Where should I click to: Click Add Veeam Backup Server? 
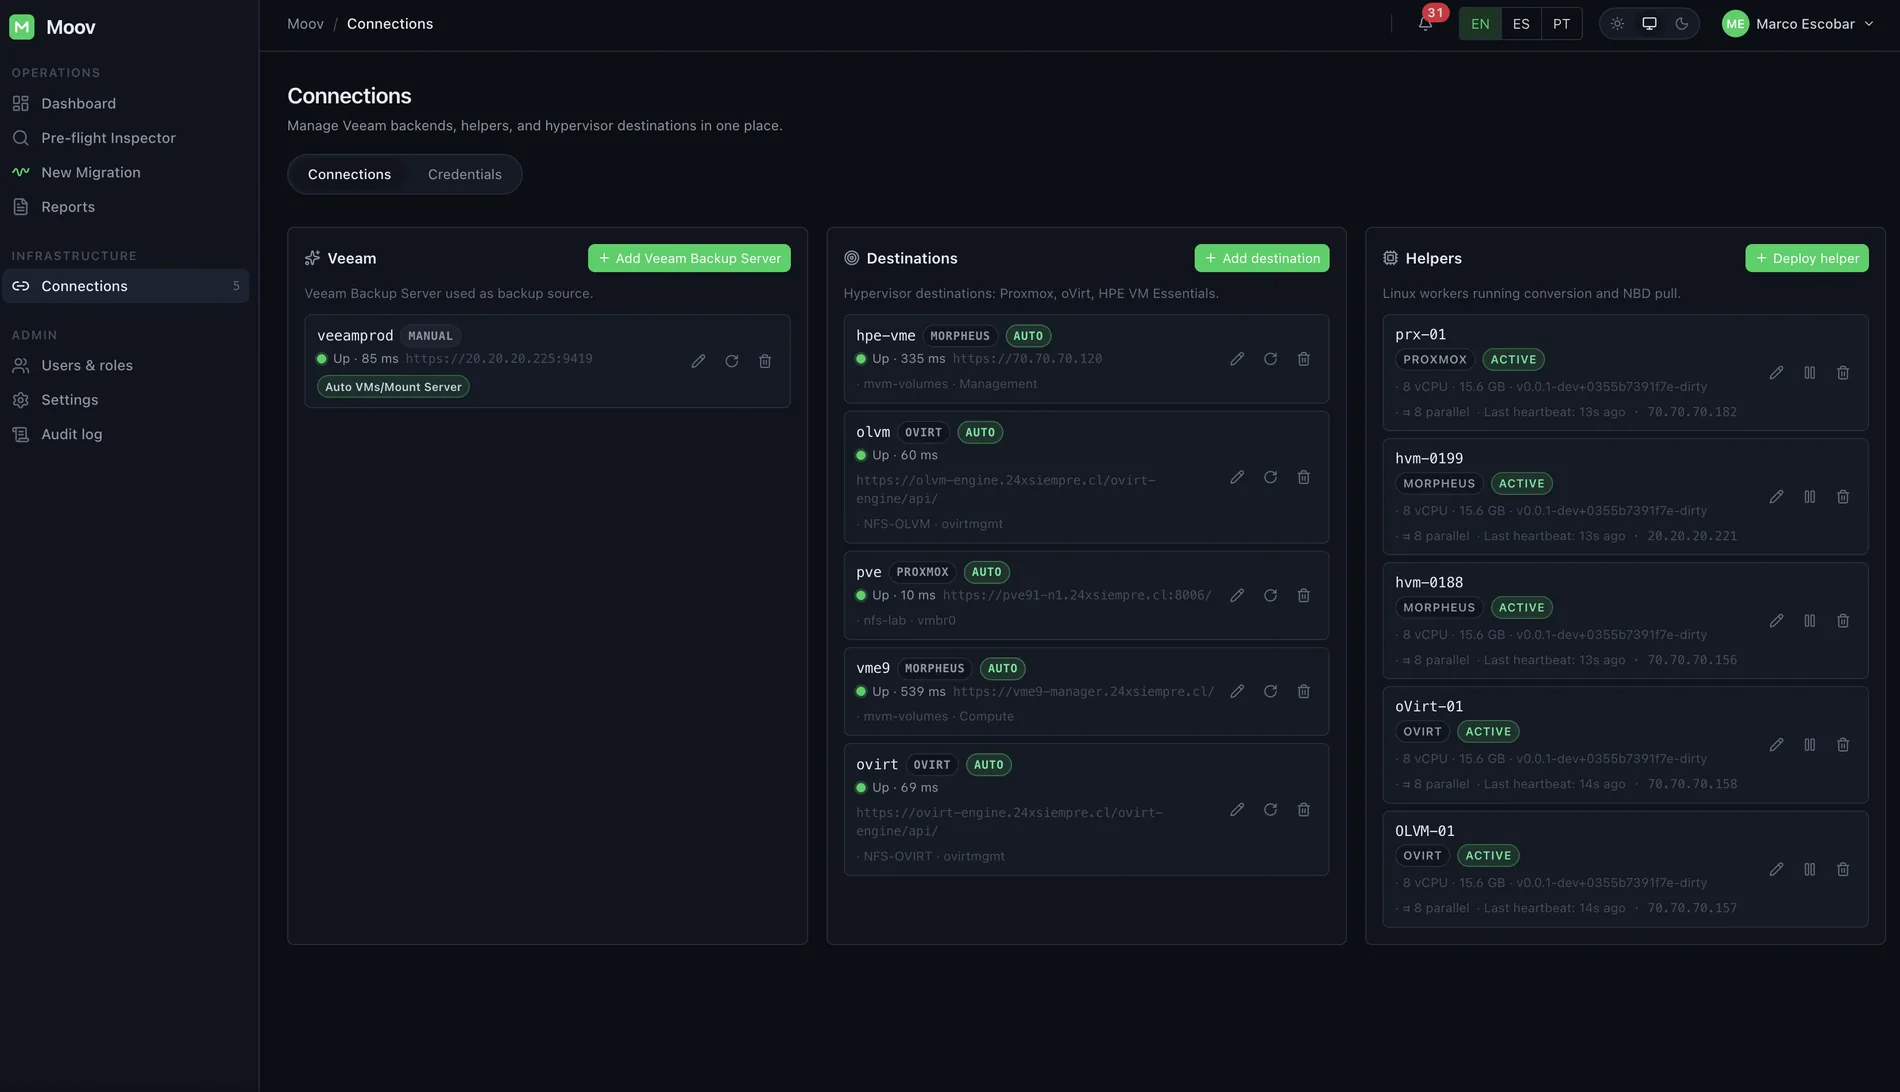689,258
